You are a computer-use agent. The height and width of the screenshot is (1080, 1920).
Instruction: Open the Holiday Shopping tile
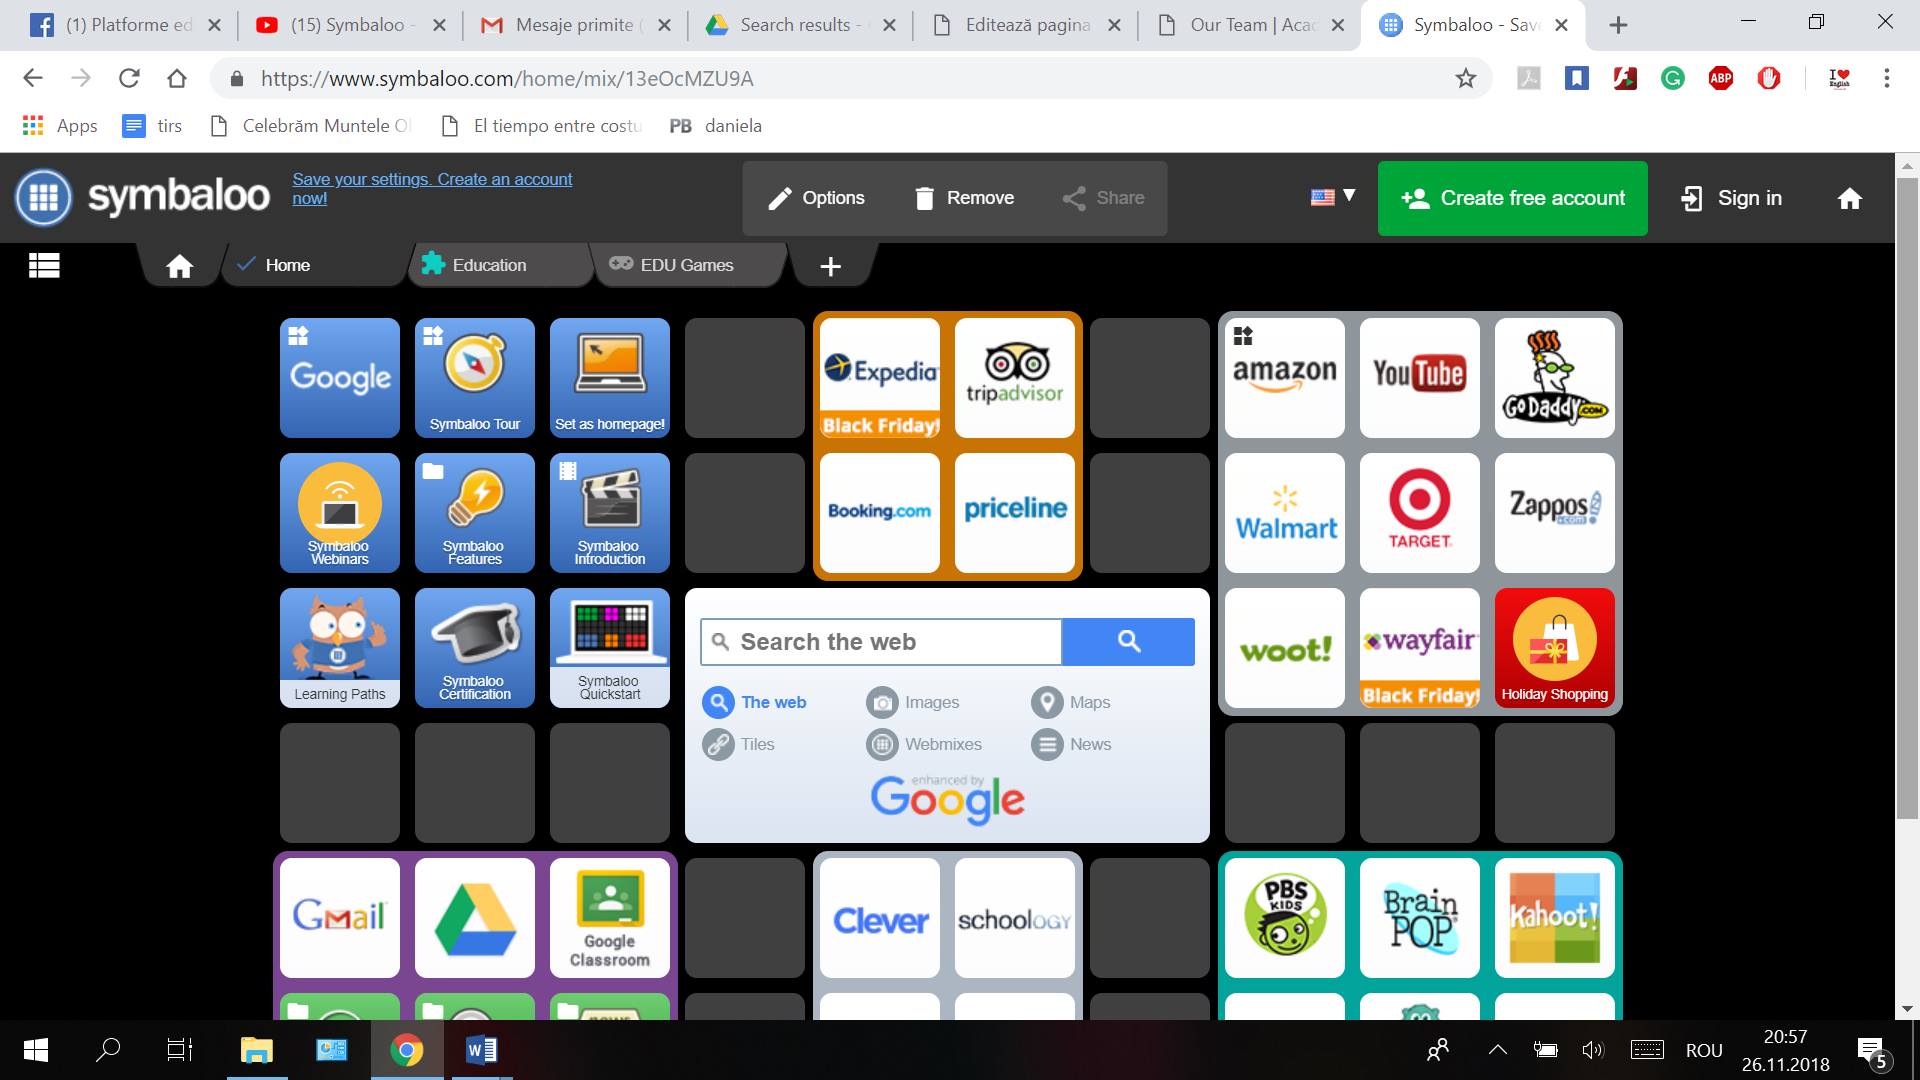click(x=1554, y=647)
